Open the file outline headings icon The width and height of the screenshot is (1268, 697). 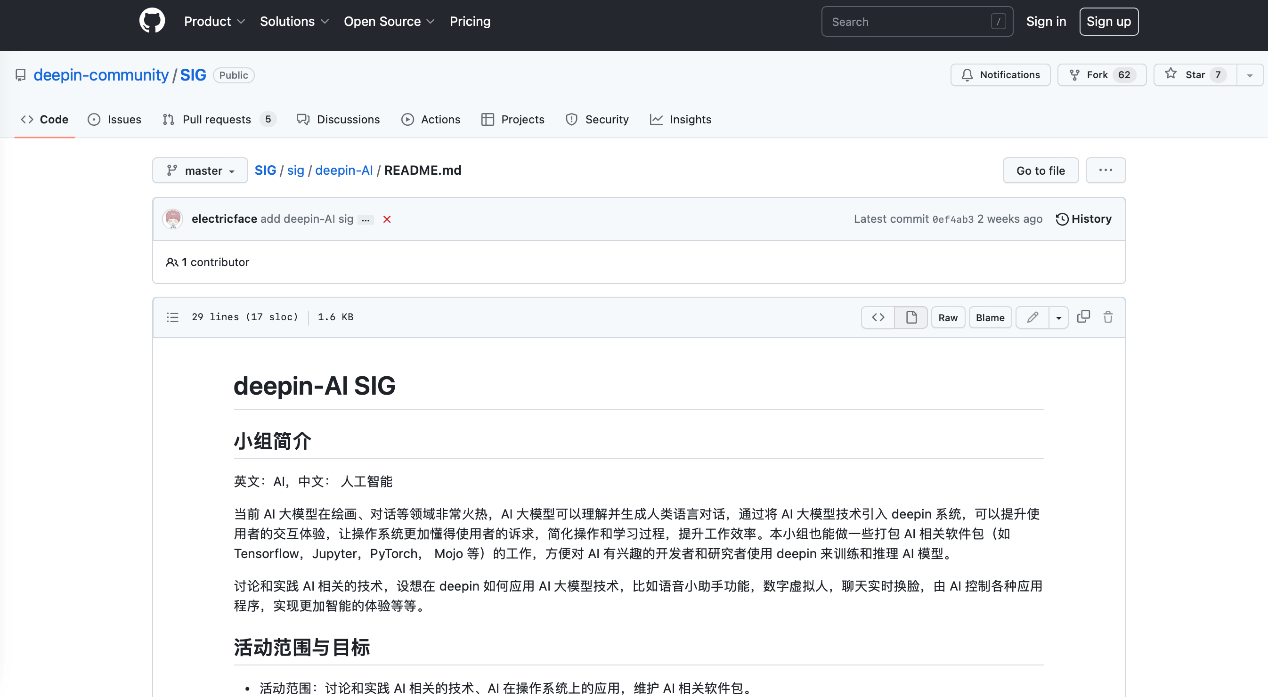coord(172,317)
